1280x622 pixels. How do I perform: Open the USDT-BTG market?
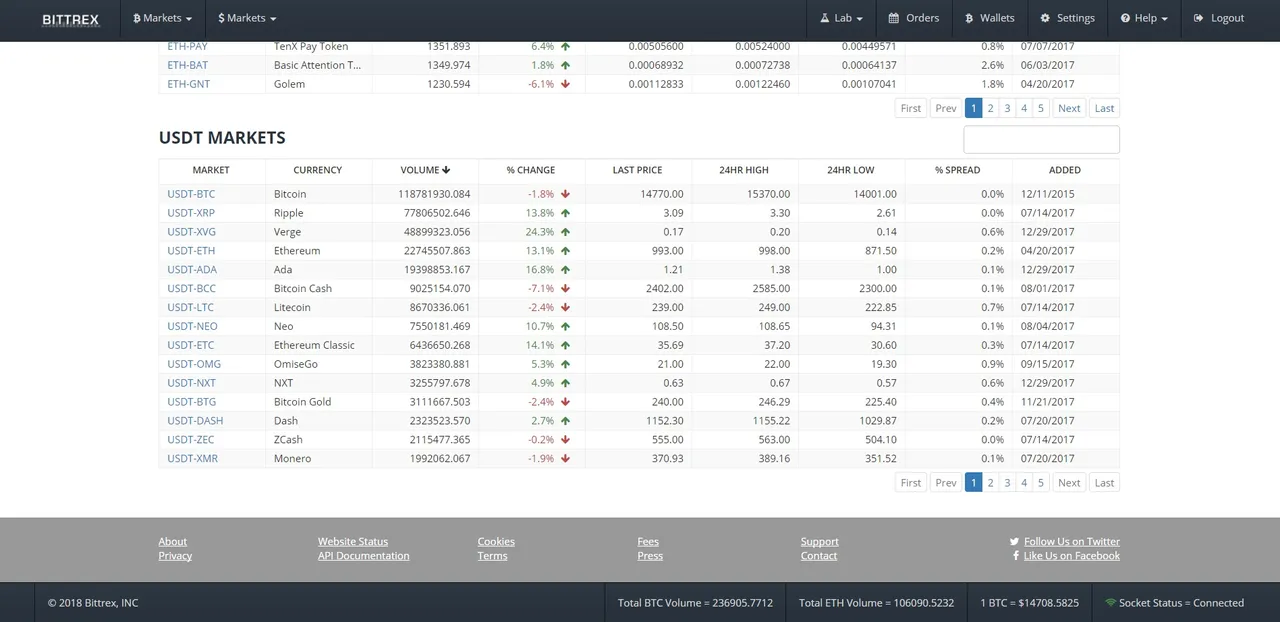191,403
